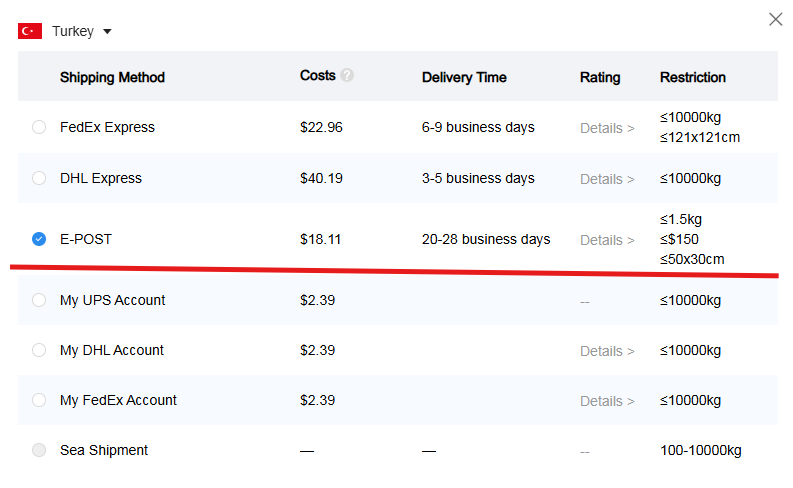Click the ≤121x121cm restriction text

point(700,137)
